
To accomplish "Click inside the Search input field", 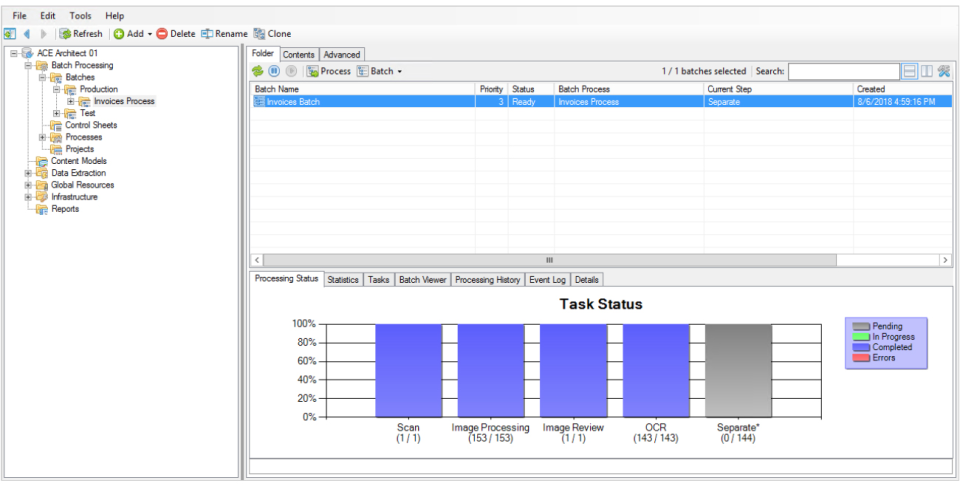I will 844,72.
